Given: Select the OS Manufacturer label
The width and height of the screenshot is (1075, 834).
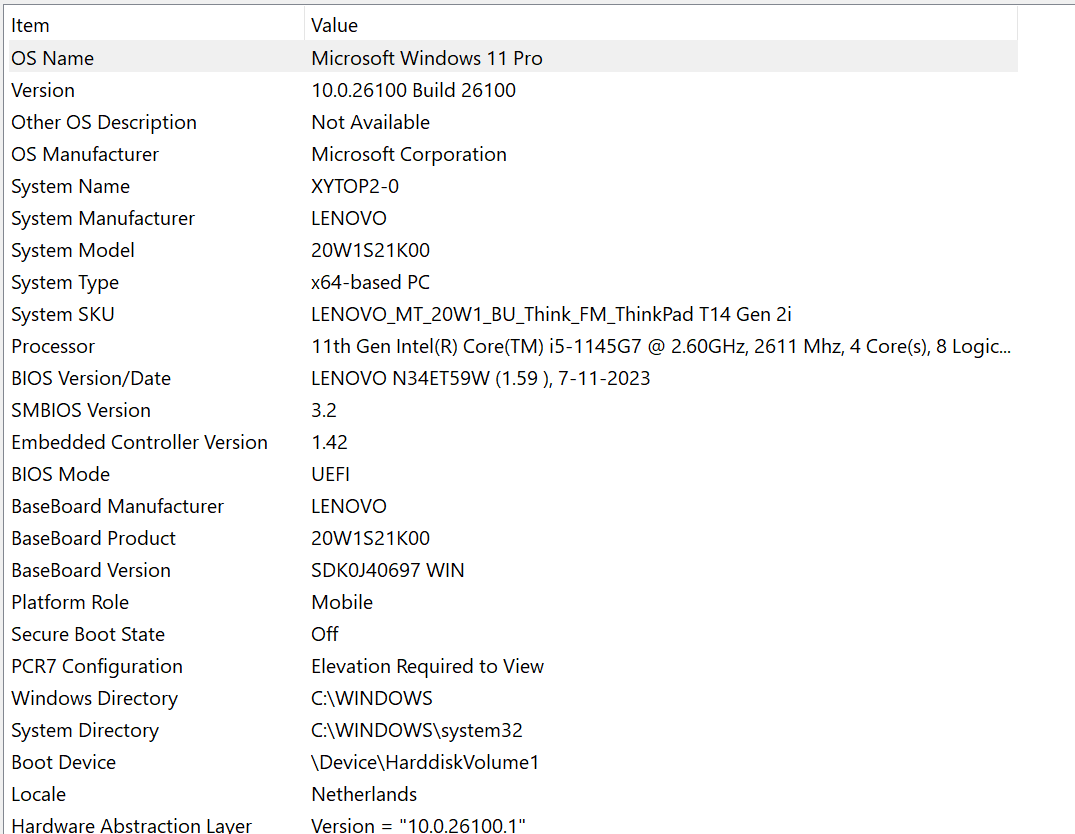Looking at the screenshot, I should [x=85, y=154].
